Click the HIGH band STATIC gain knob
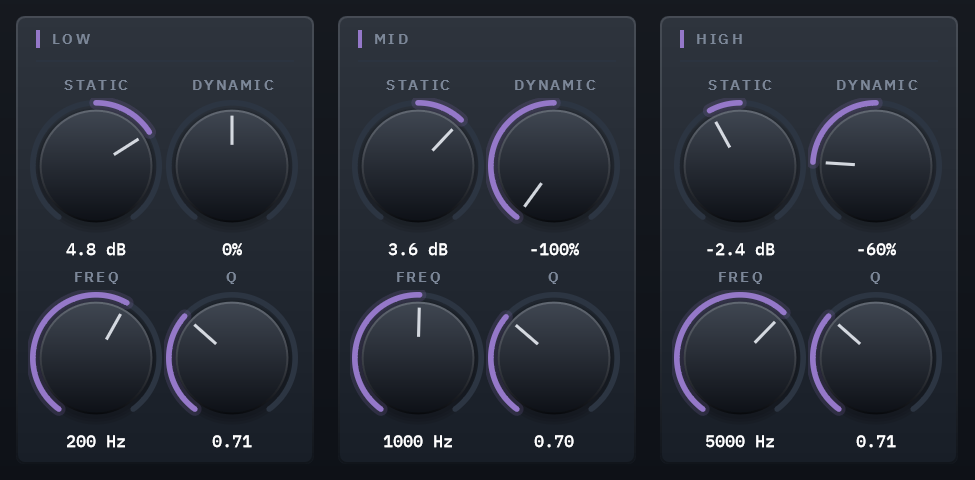The image size is (975, 480). point(741,166)
